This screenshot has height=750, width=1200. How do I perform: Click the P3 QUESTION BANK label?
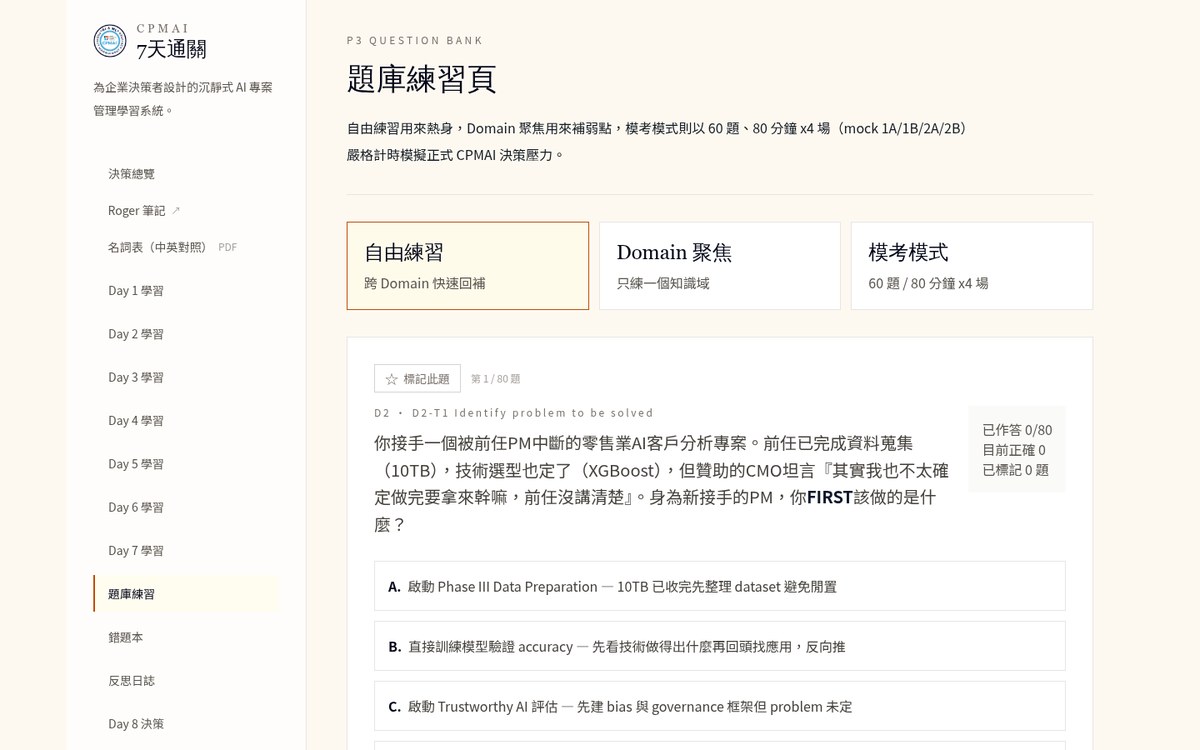(x=415, y=41)
